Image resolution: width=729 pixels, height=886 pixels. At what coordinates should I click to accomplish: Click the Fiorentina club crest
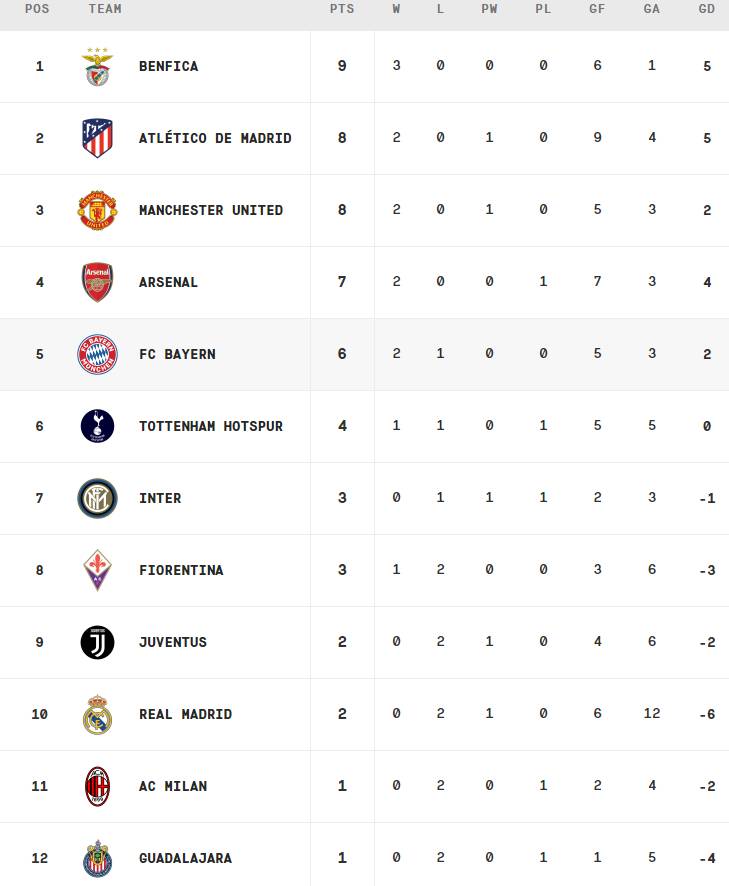(x=97, y=570)
